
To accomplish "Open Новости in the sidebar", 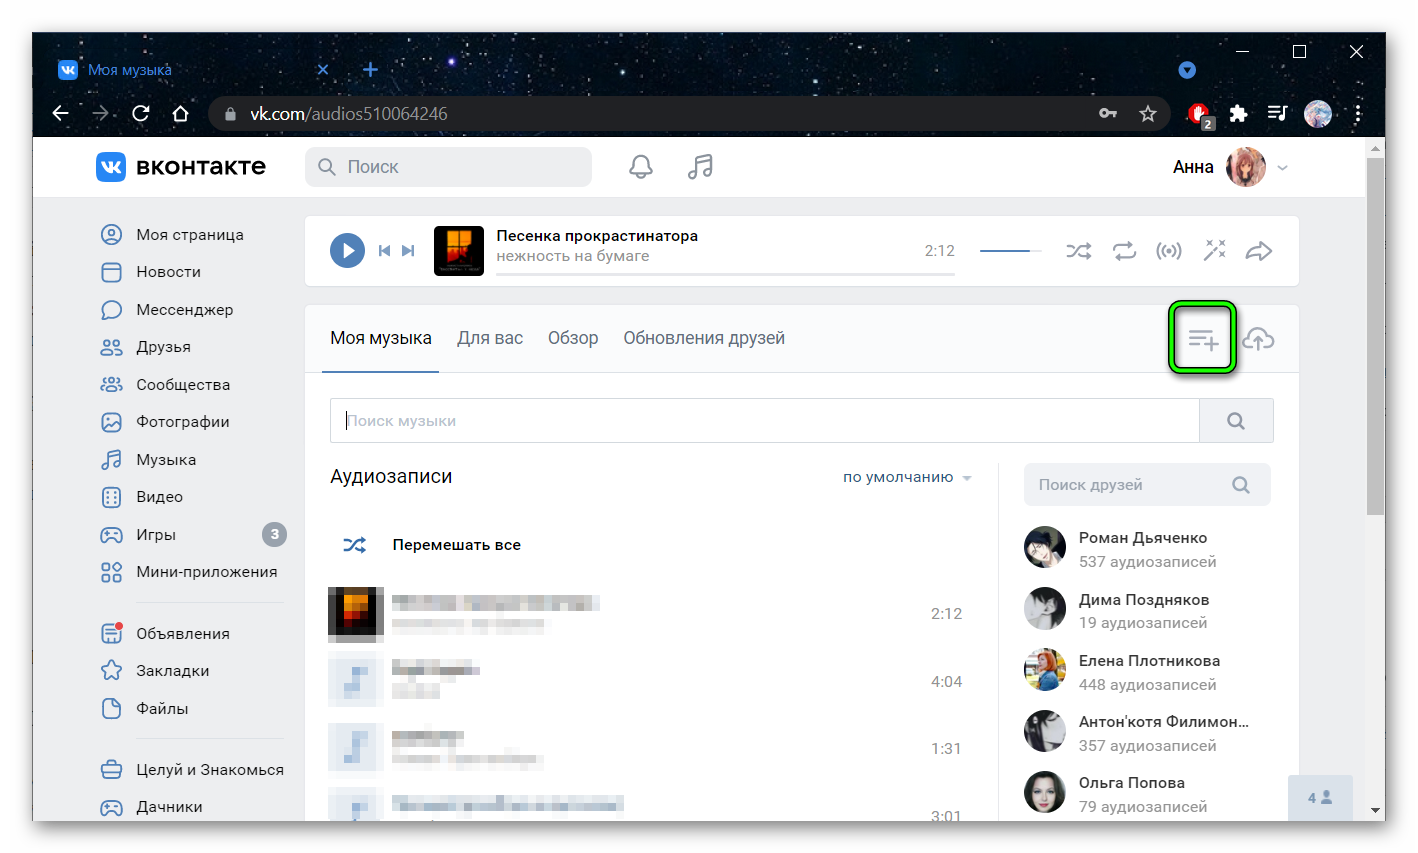I will pyautogui.click(x=151, y=272).
